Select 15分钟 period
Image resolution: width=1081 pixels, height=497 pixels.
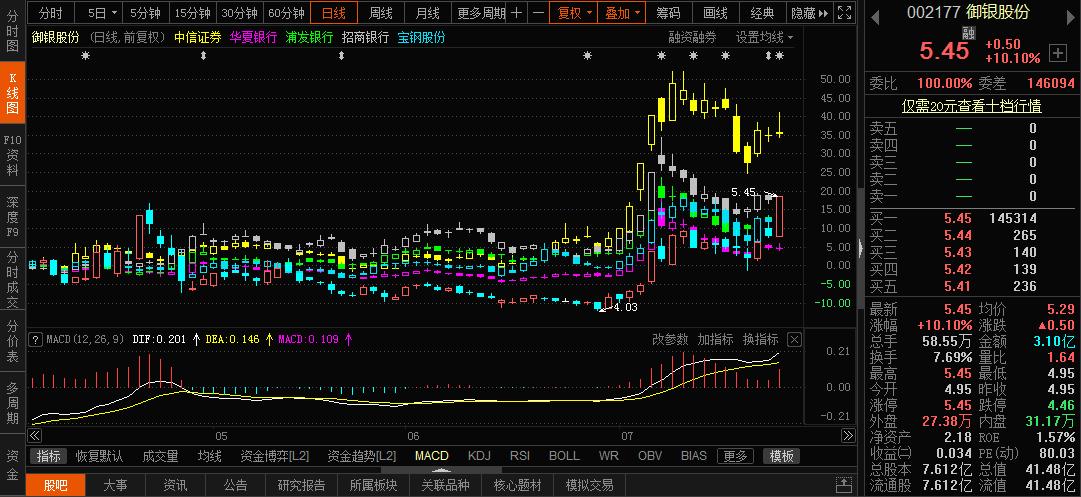pos(192,12)
